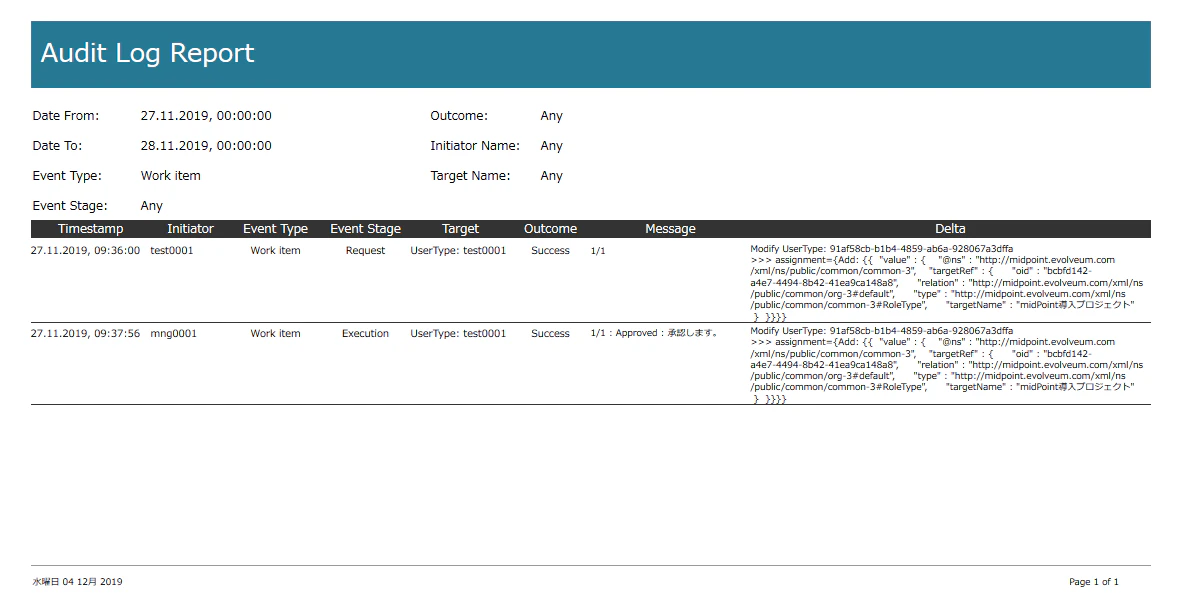The image size is (1197, 605).
Task: Select "Work item" in the Execution row
Action: pyautogui.click(x=276, y=333)
